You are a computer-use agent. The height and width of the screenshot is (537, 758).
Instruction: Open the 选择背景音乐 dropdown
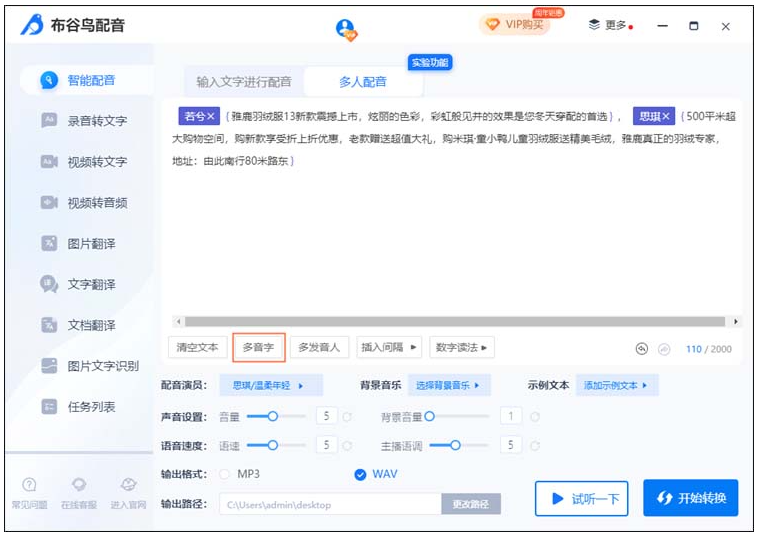pos(447,385)
